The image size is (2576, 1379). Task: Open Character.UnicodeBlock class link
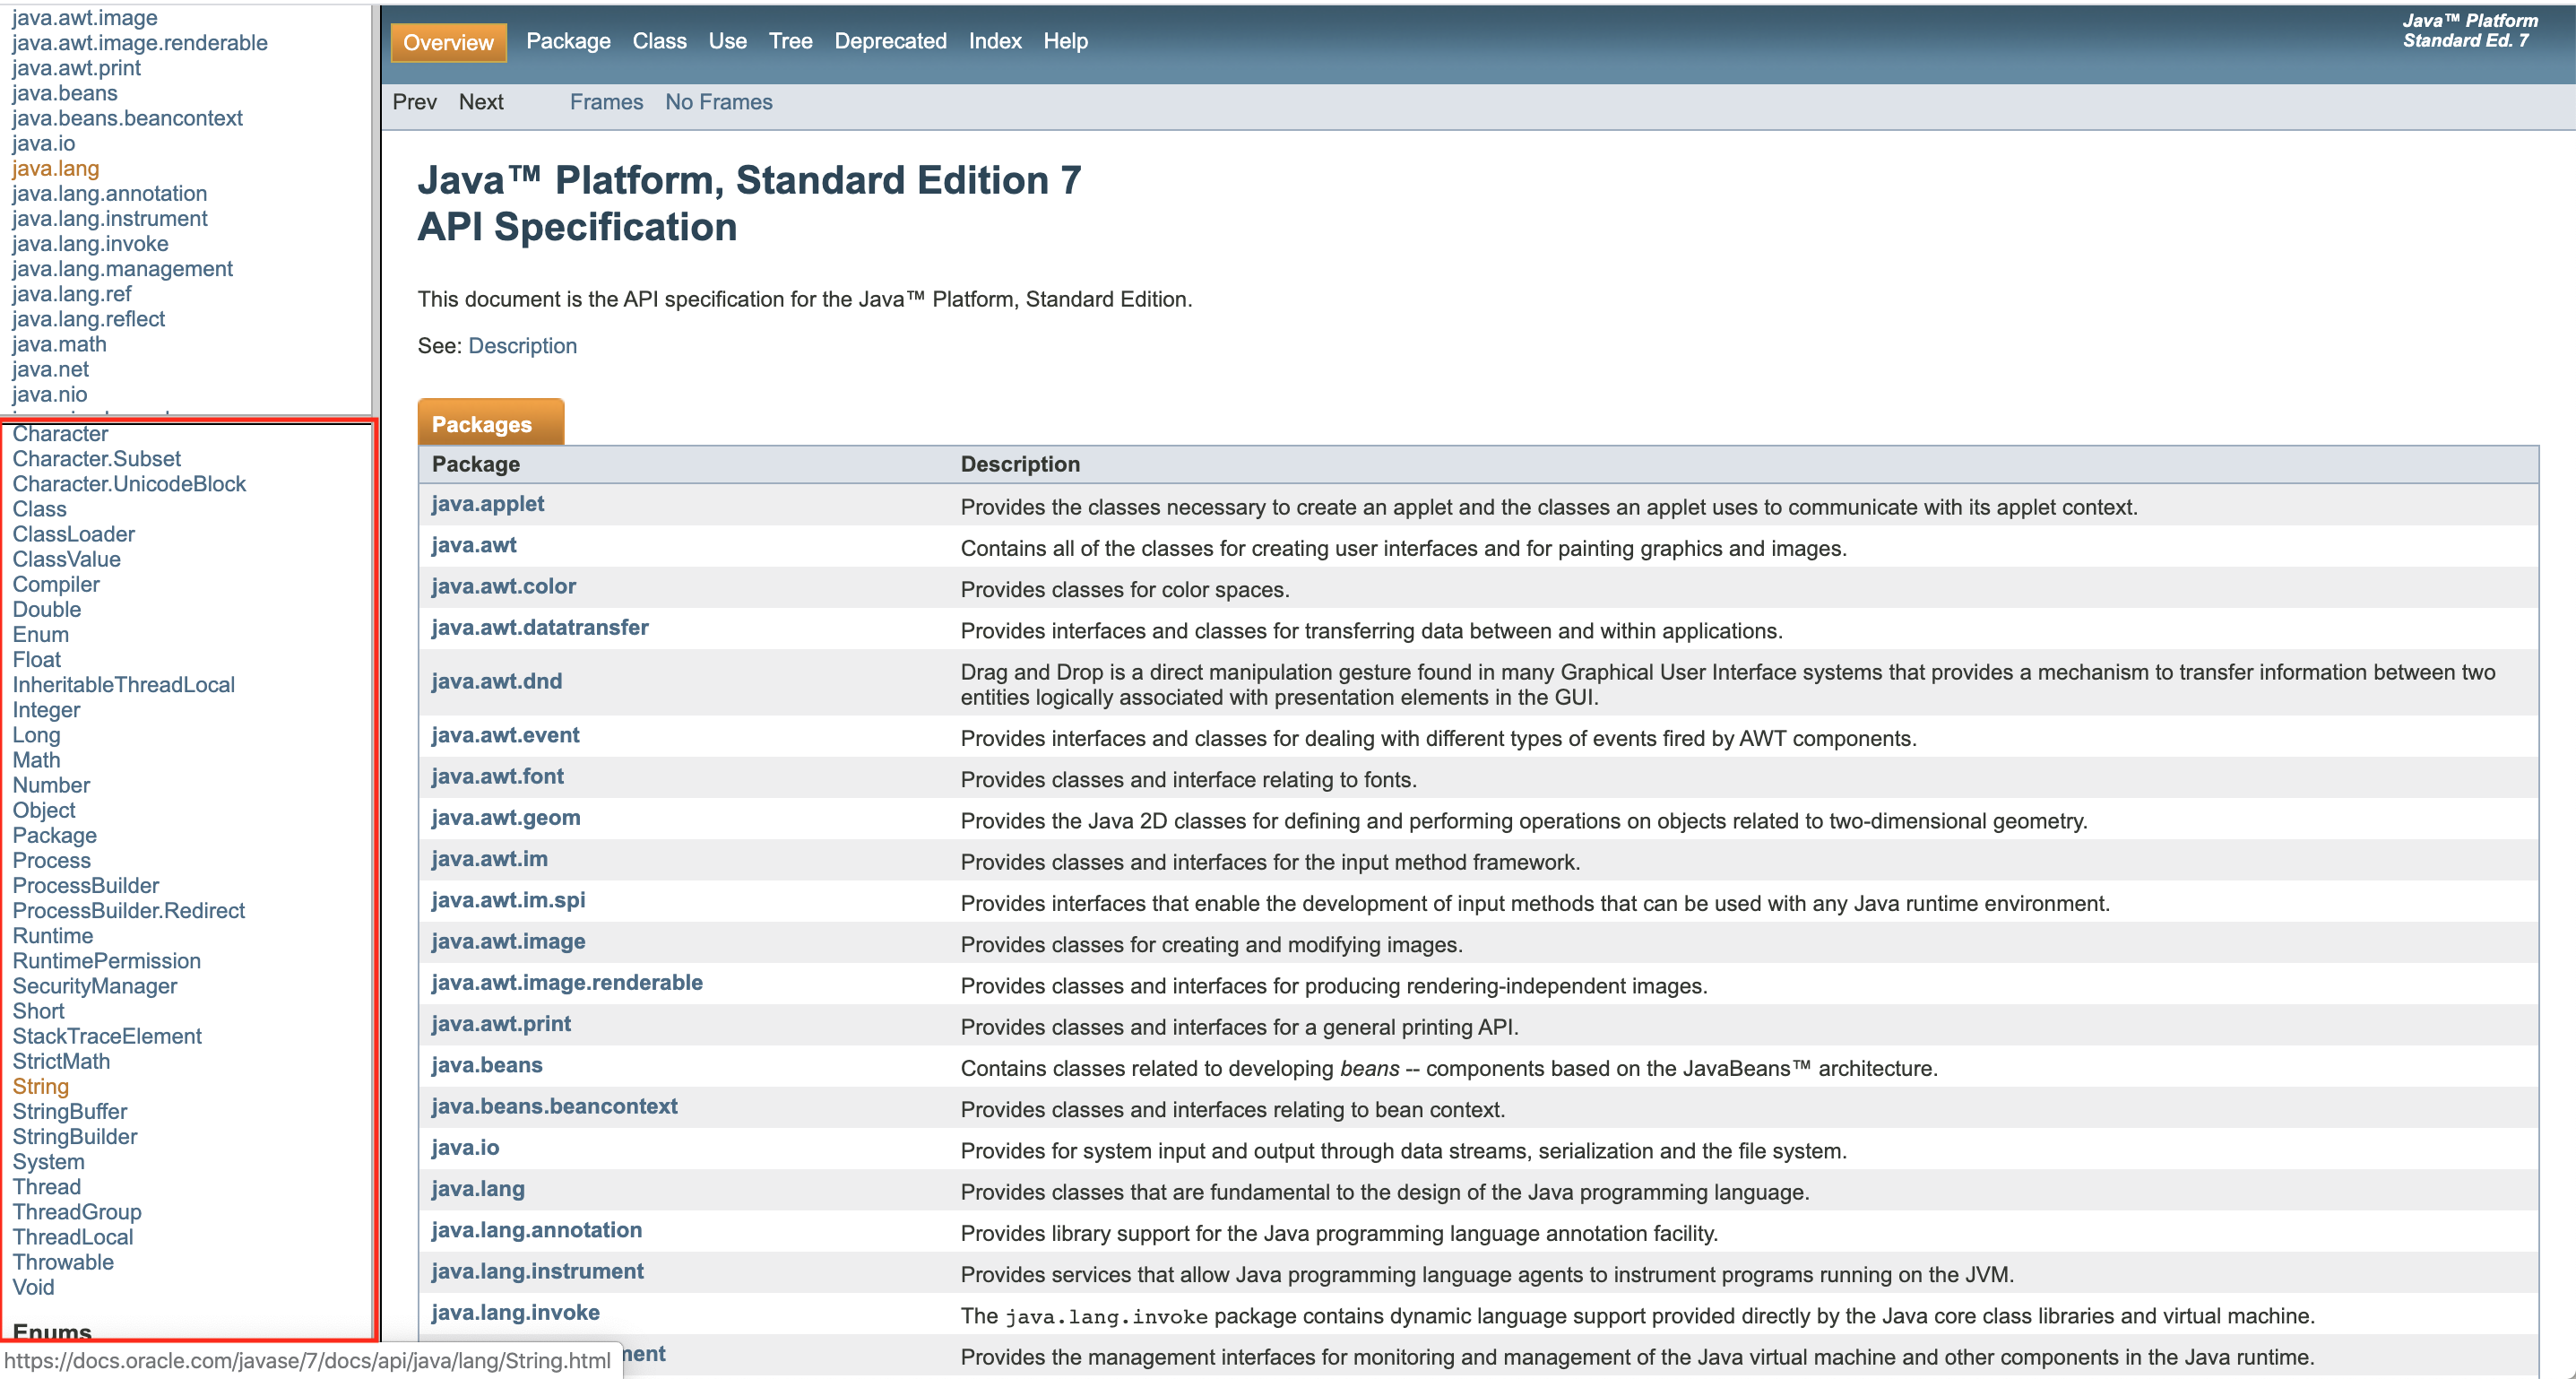pyautogui.click(x=128, y=484)
